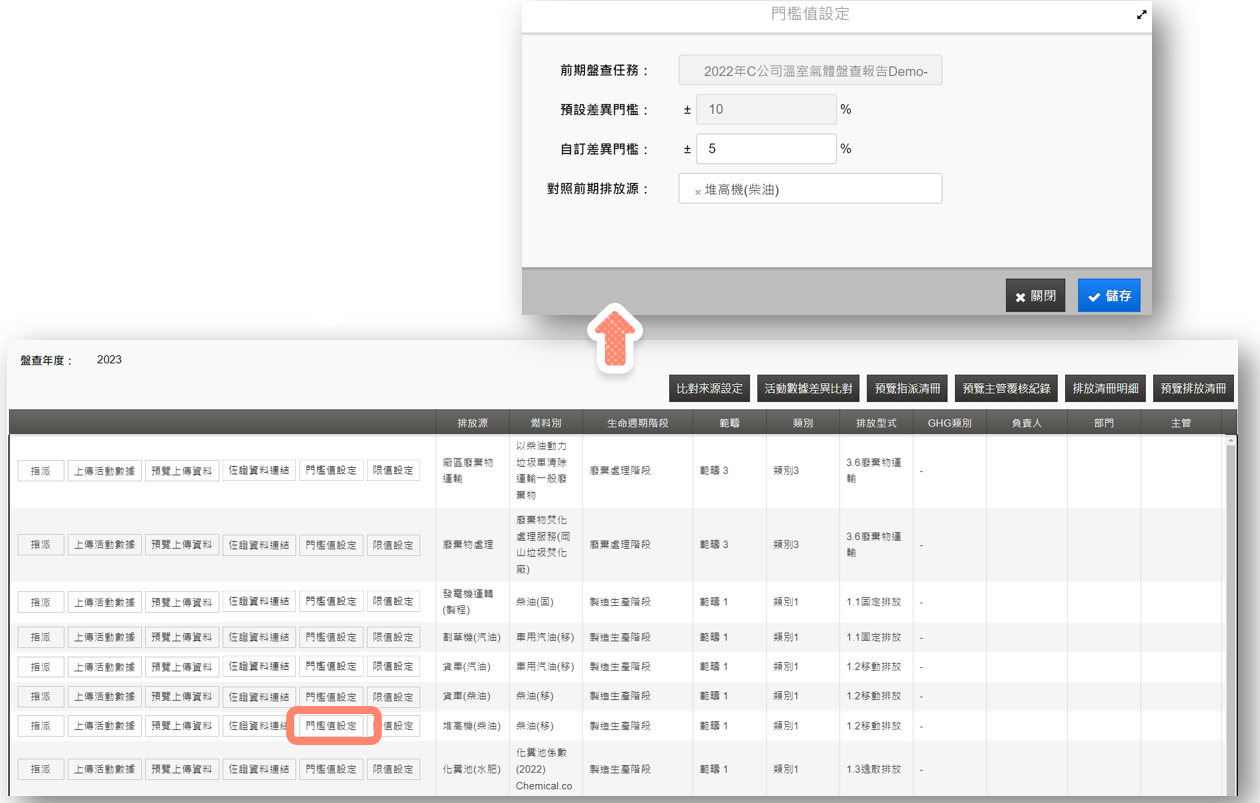
Task: Click 活動數據差異比對 button
Action: 808,389
